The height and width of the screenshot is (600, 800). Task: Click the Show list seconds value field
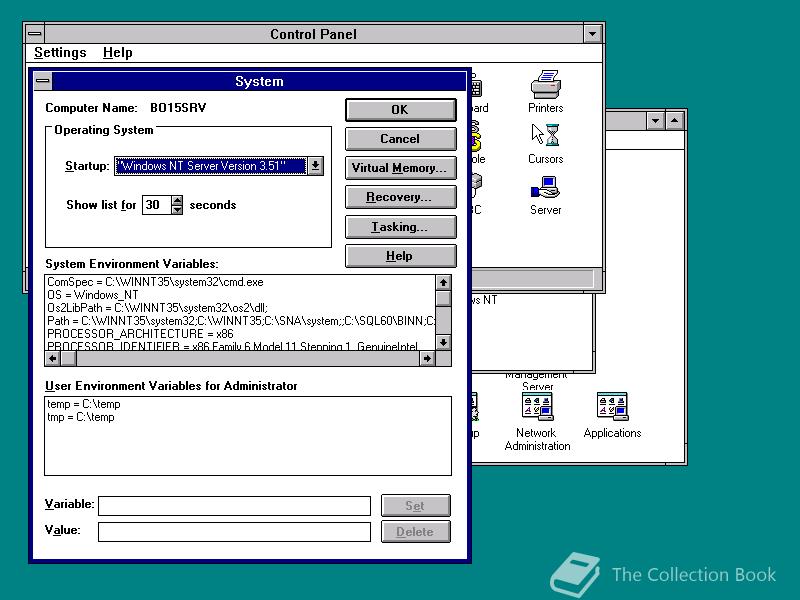(157, 205)
